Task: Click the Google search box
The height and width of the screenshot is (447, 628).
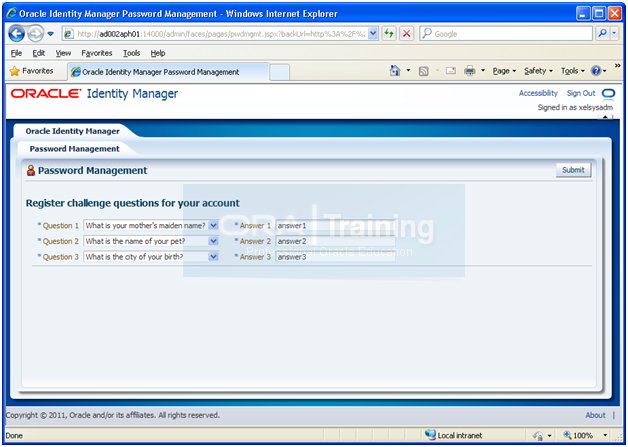Action: tap(506, 34)
